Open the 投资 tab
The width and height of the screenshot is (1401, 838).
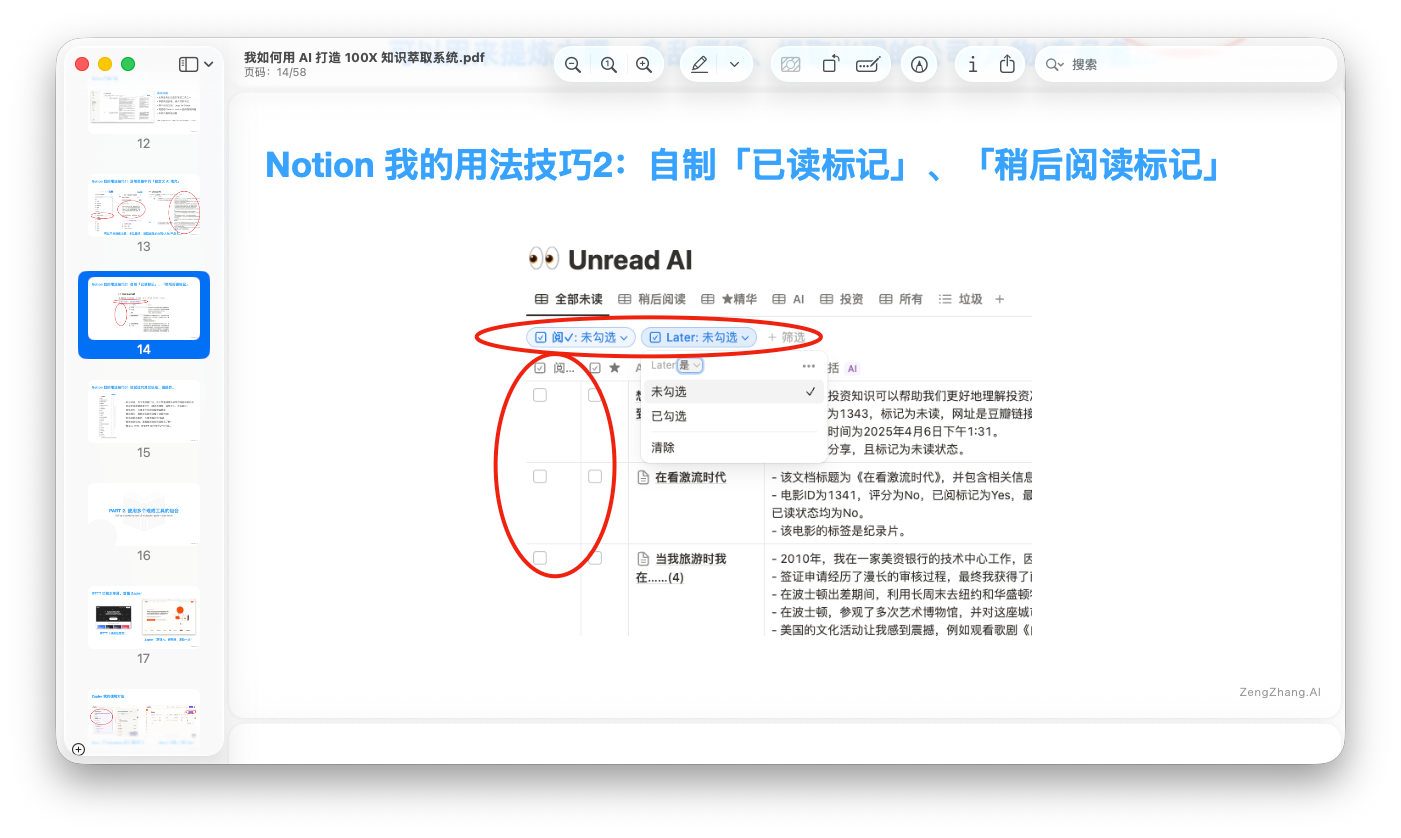click(842, 299)
